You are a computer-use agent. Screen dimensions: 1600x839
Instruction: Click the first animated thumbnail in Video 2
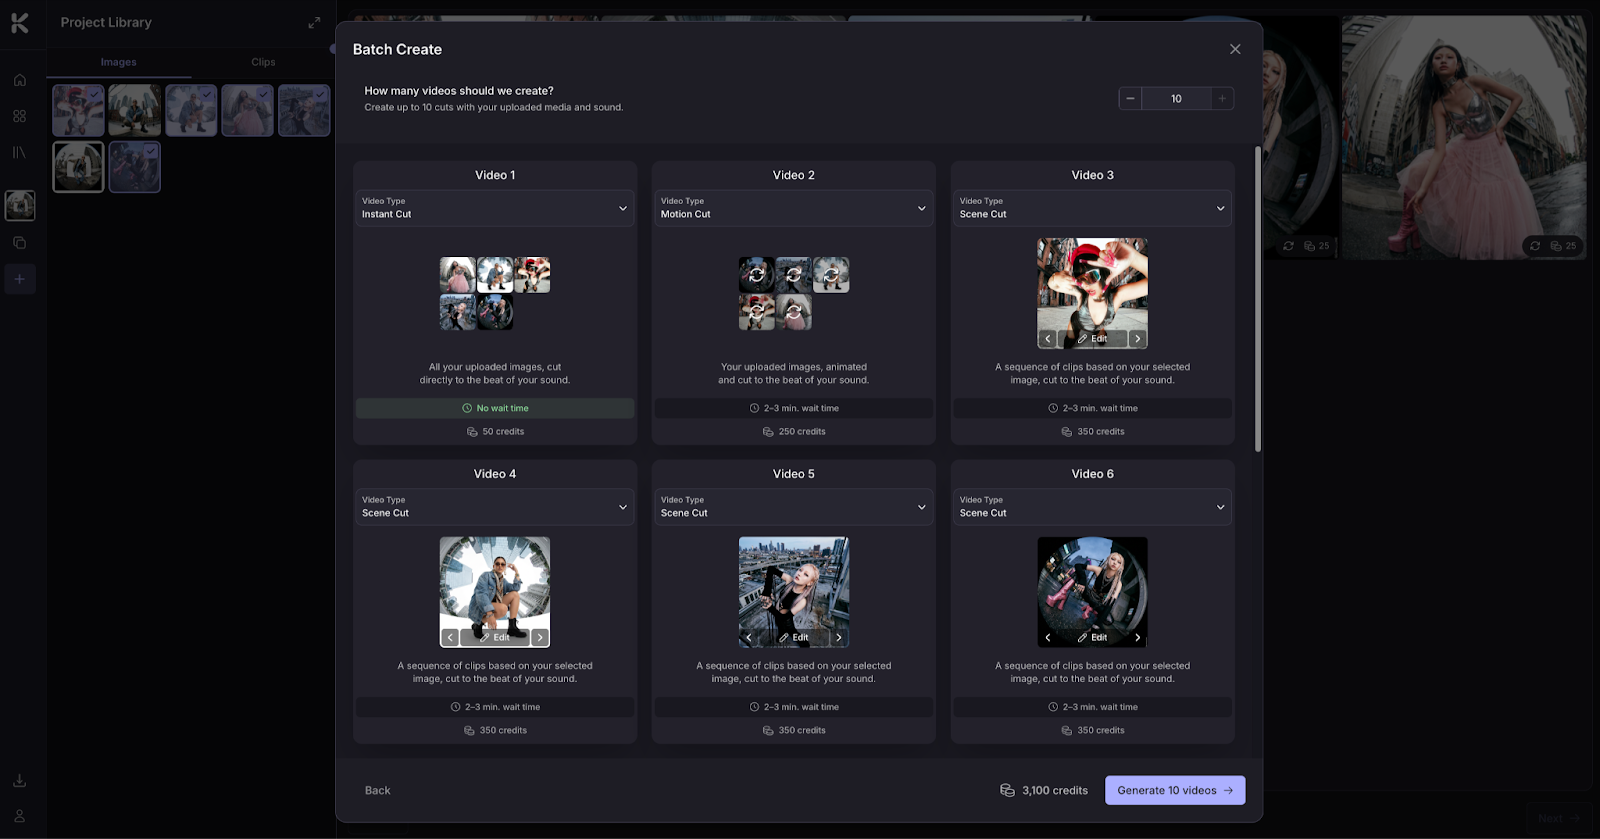click(x=757, y=275)
